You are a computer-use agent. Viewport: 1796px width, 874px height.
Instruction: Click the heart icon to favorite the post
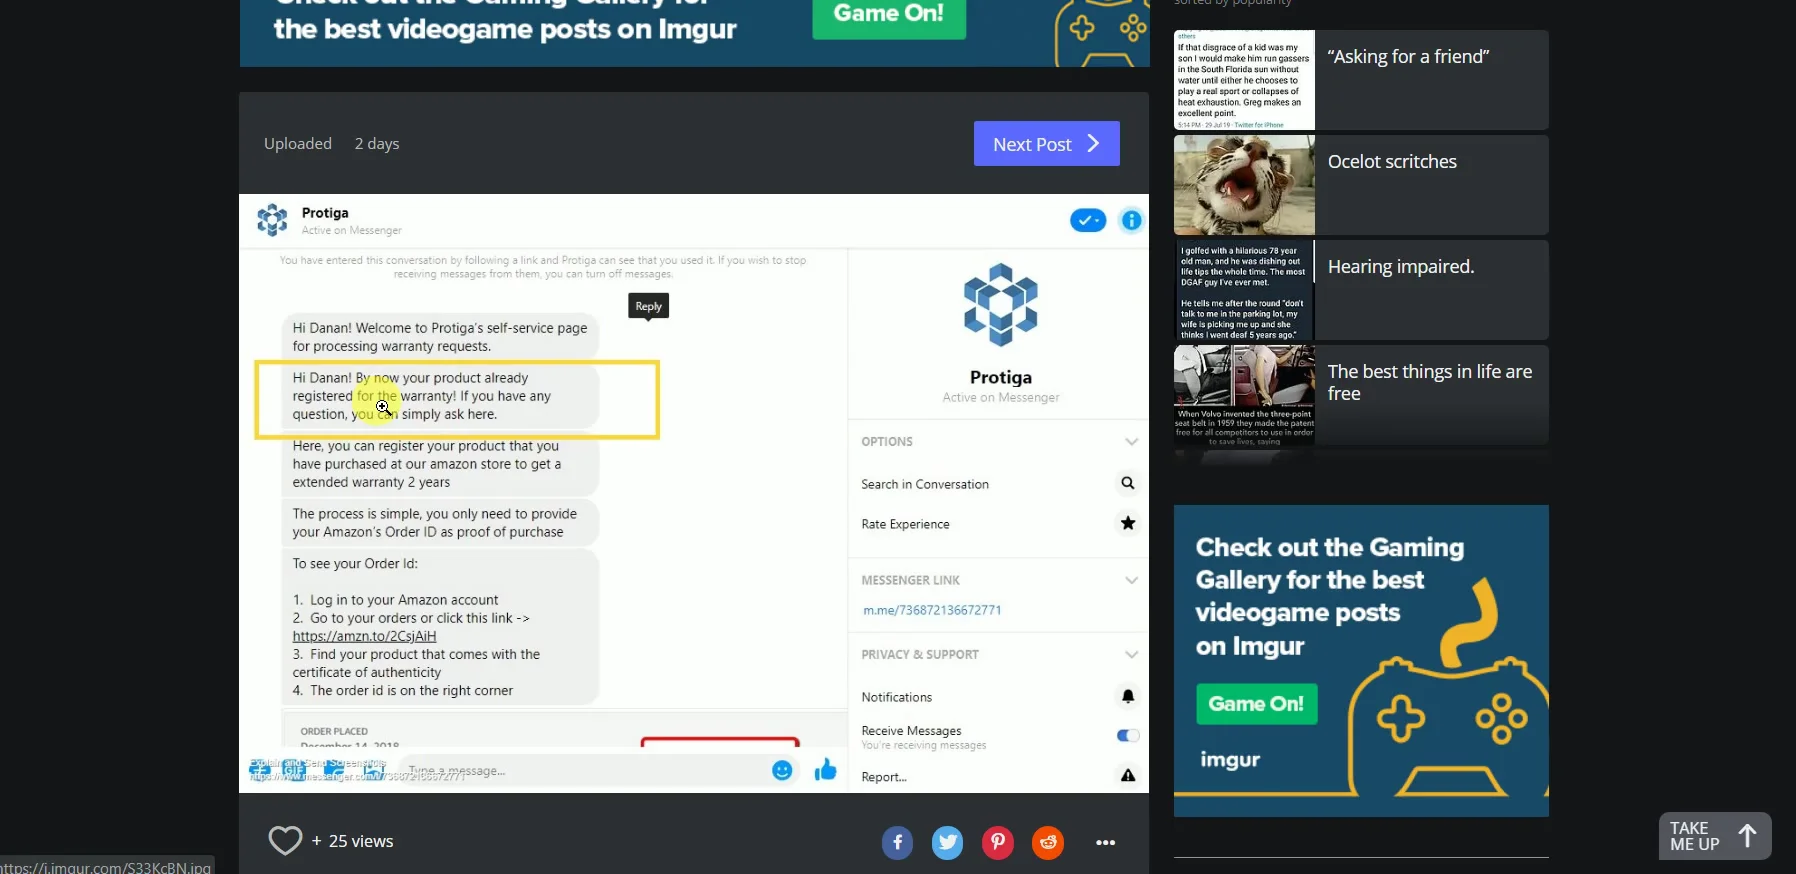(x=285, y=841)
